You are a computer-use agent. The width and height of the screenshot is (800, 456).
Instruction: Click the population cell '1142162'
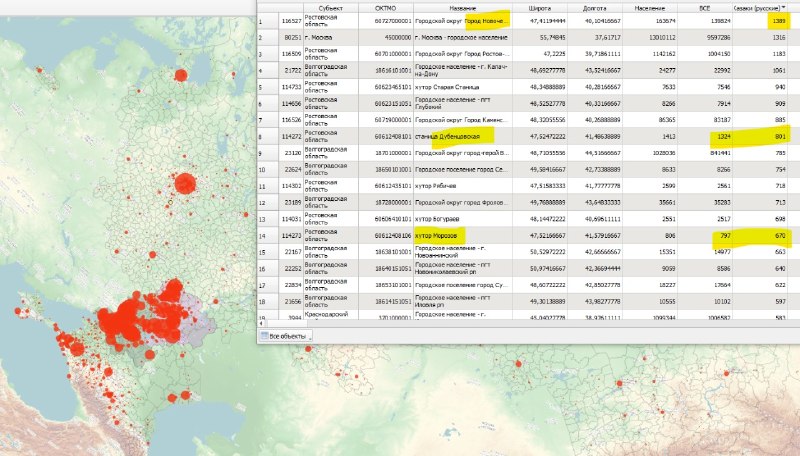pos(650,54)
